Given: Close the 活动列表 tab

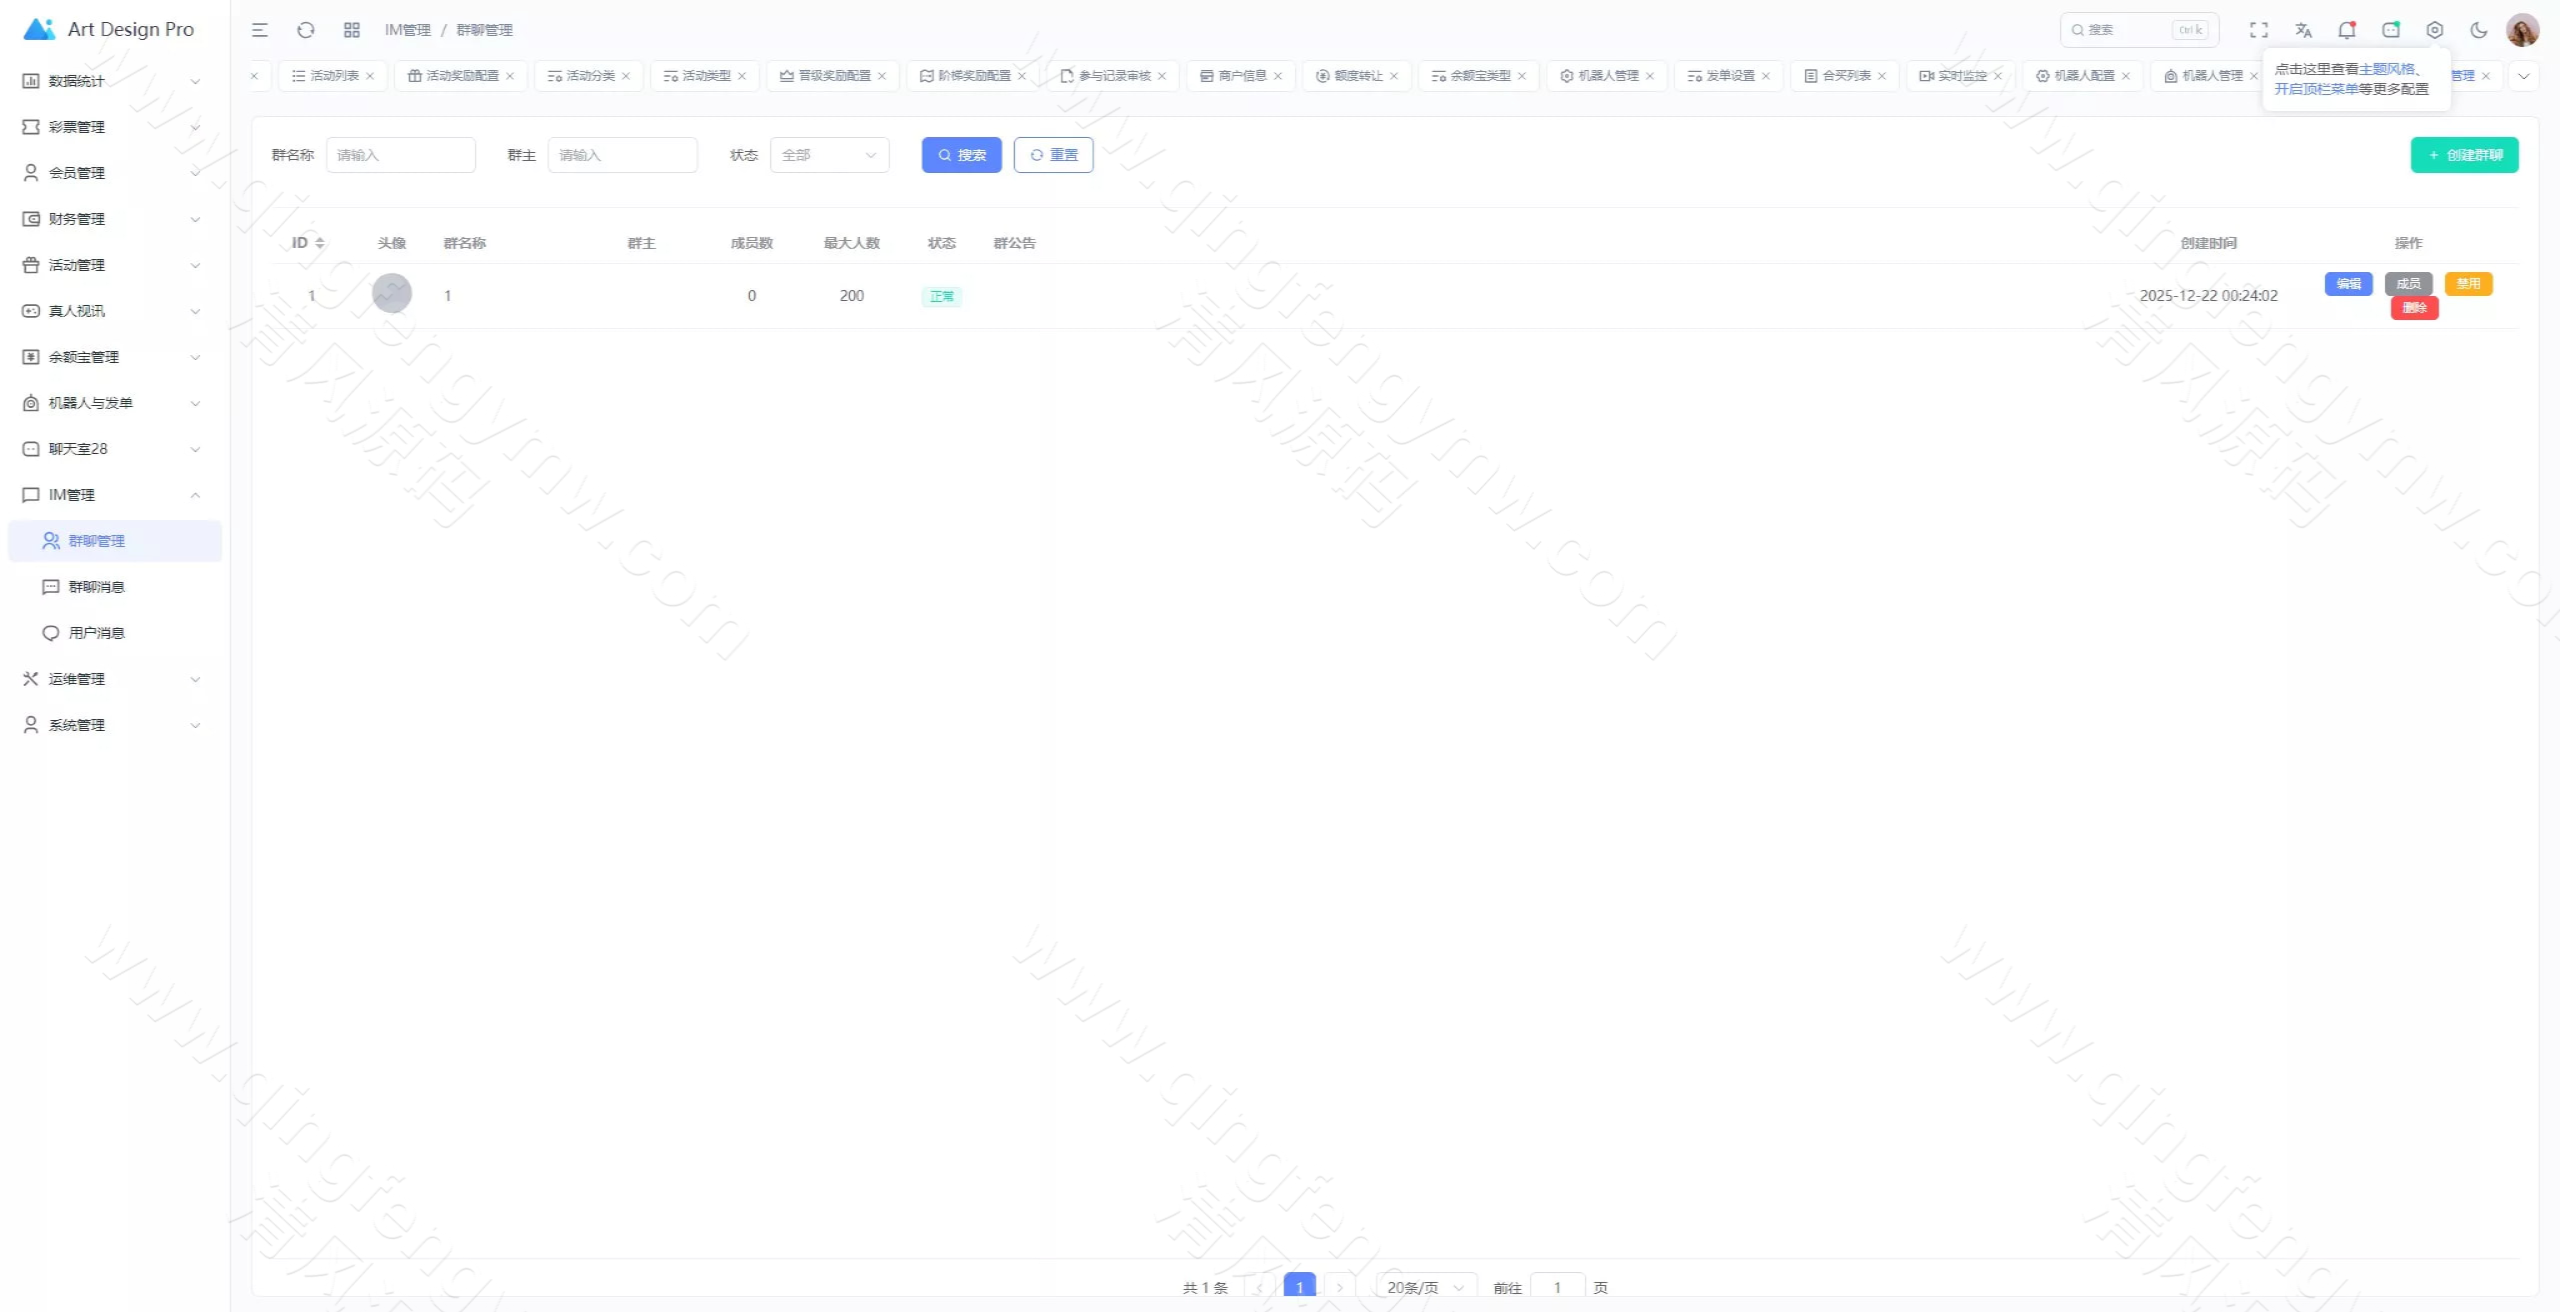Looking at the screenshot, I should 370,76.
